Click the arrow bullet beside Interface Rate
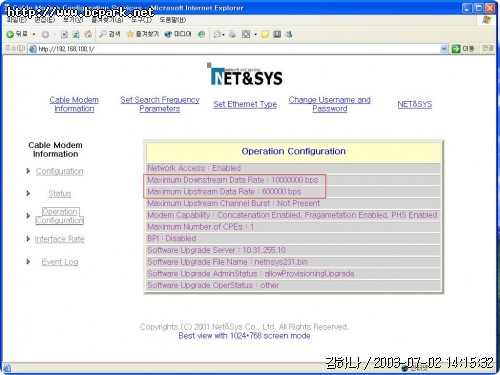This screenshot has width=500, height=375. (x=28, y=239)
